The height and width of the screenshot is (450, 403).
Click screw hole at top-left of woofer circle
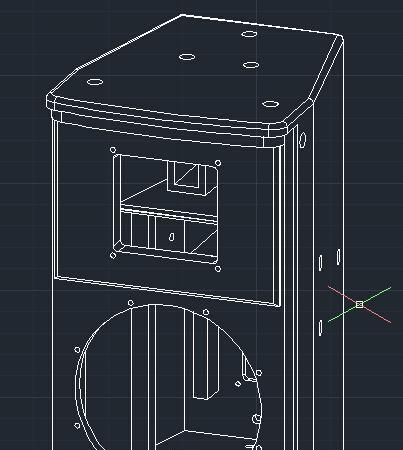(130, 303)
